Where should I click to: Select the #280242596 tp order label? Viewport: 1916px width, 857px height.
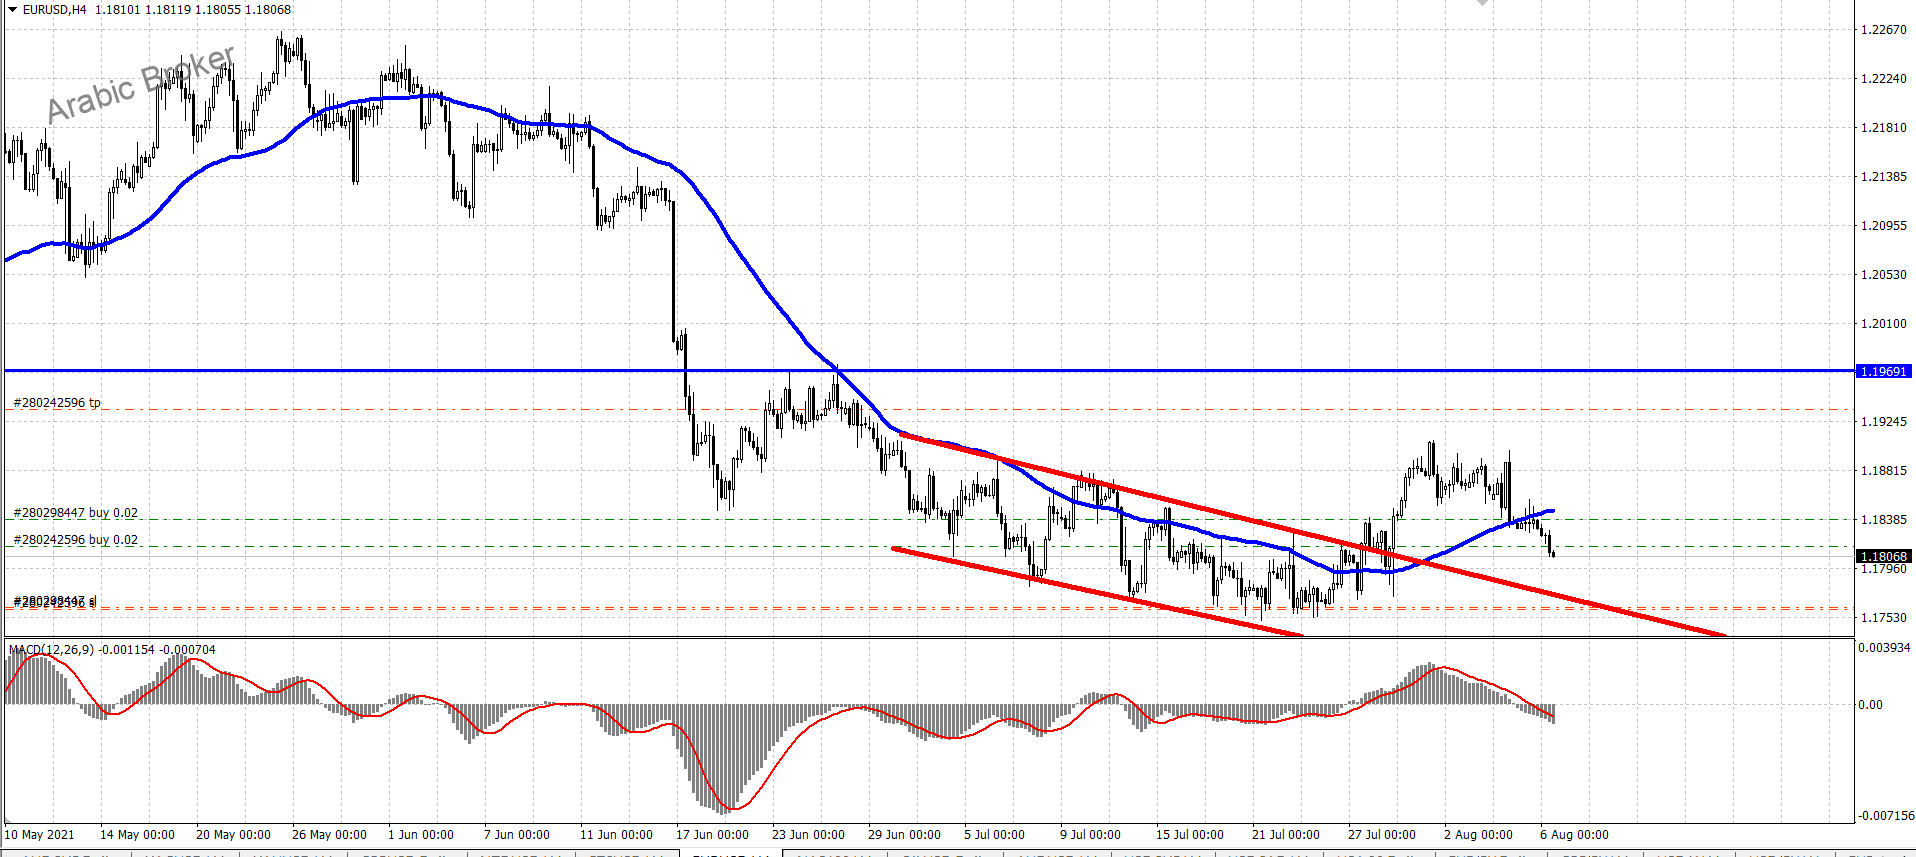coord(57,403)
